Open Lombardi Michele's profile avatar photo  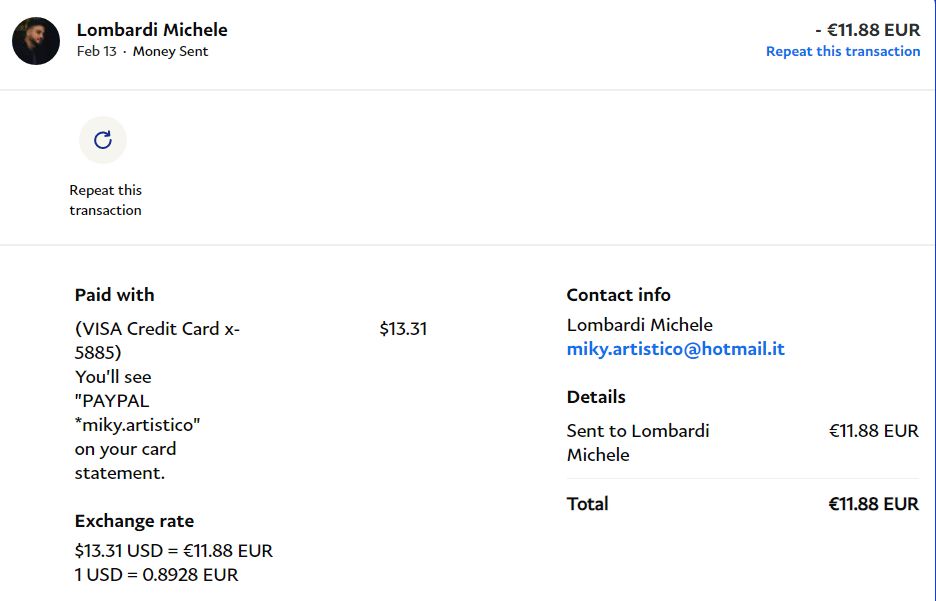point(36,41)
